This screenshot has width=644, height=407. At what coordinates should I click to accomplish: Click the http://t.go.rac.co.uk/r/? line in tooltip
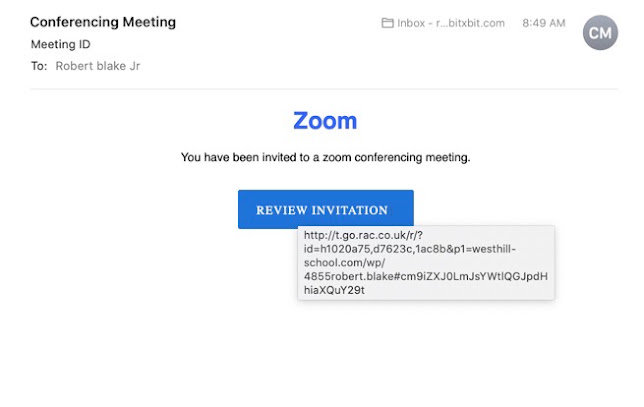pos(363,235)
